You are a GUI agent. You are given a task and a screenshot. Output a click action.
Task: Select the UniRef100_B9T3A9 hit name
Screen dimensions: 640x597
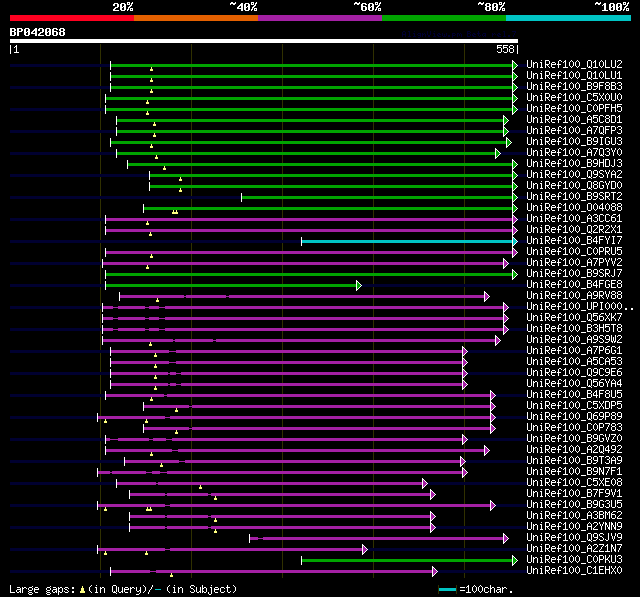click(x=574, y=461)
